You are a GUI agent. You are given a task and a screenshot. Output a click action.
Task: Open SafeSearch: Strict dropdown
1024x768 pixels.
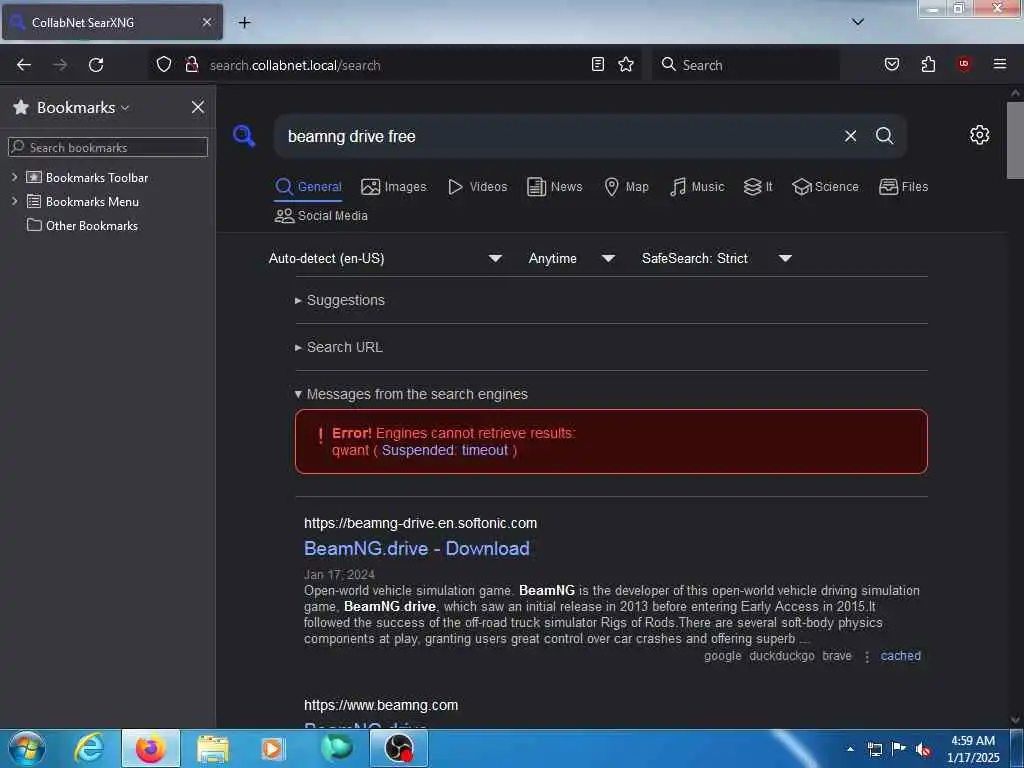(x=716, y=259)
